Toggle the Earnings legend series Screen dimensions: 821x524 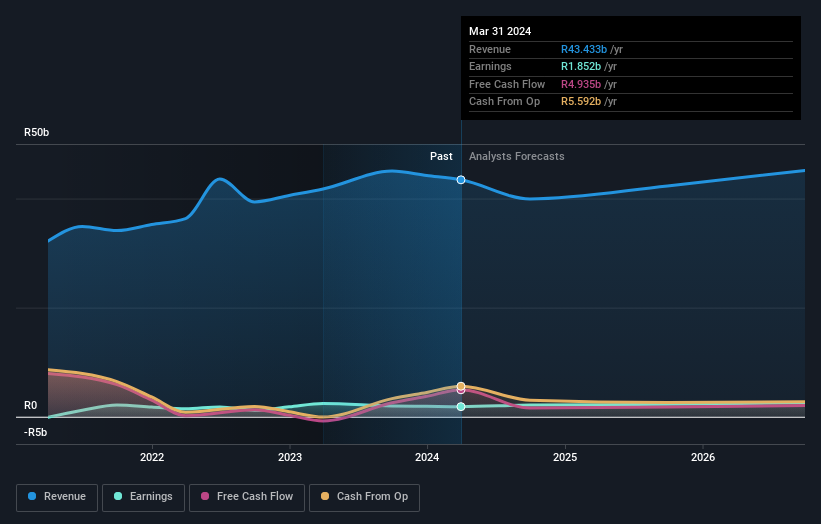[143, 497]
